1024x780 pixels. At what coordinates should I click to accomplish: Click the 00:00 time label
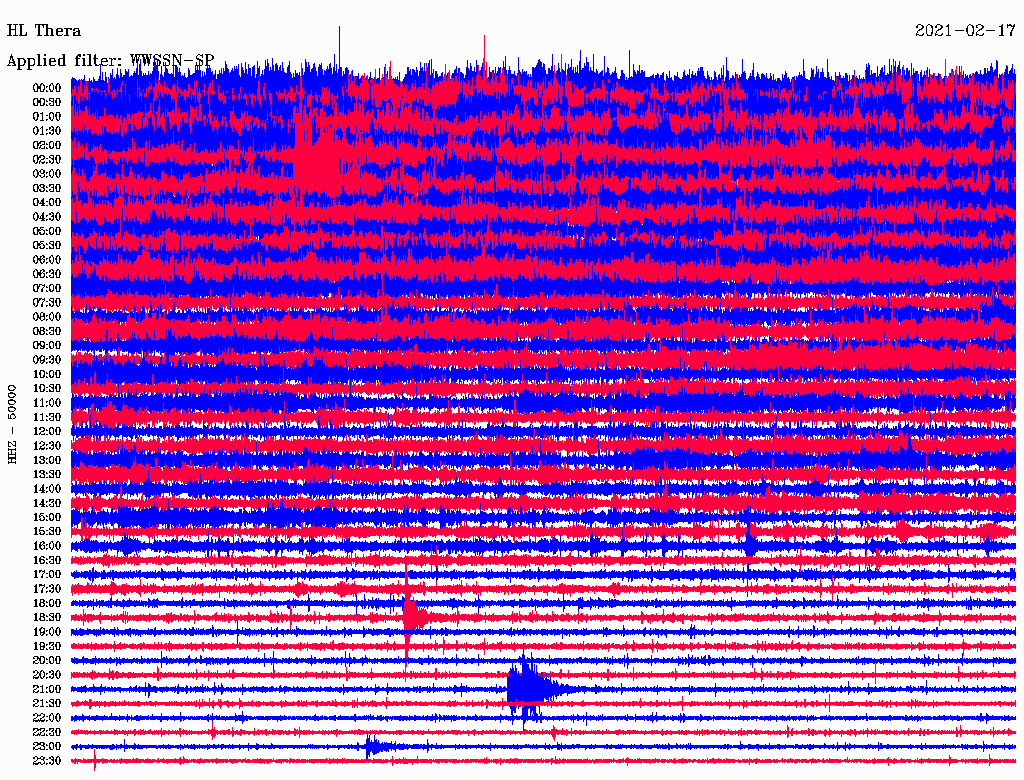[47, 88]
